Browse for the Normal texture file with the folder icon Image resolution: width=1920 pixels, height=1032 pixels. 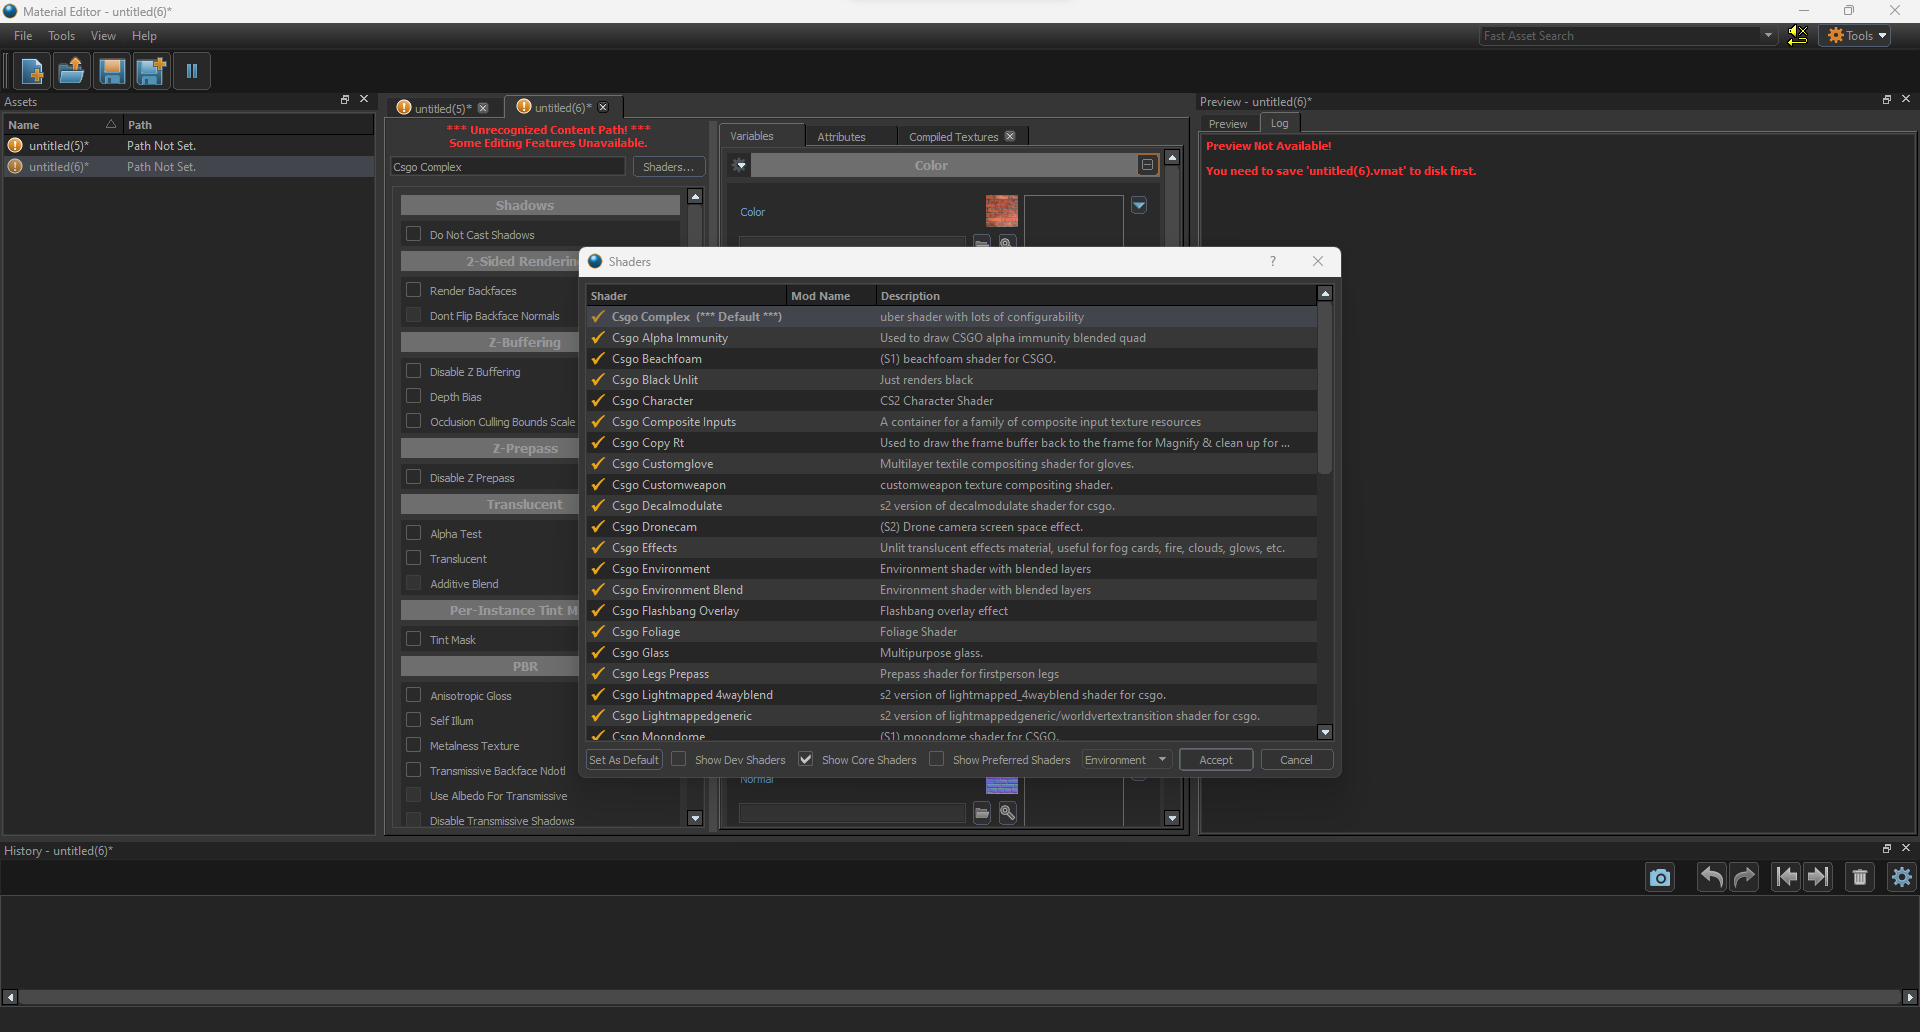click(982, 813)
